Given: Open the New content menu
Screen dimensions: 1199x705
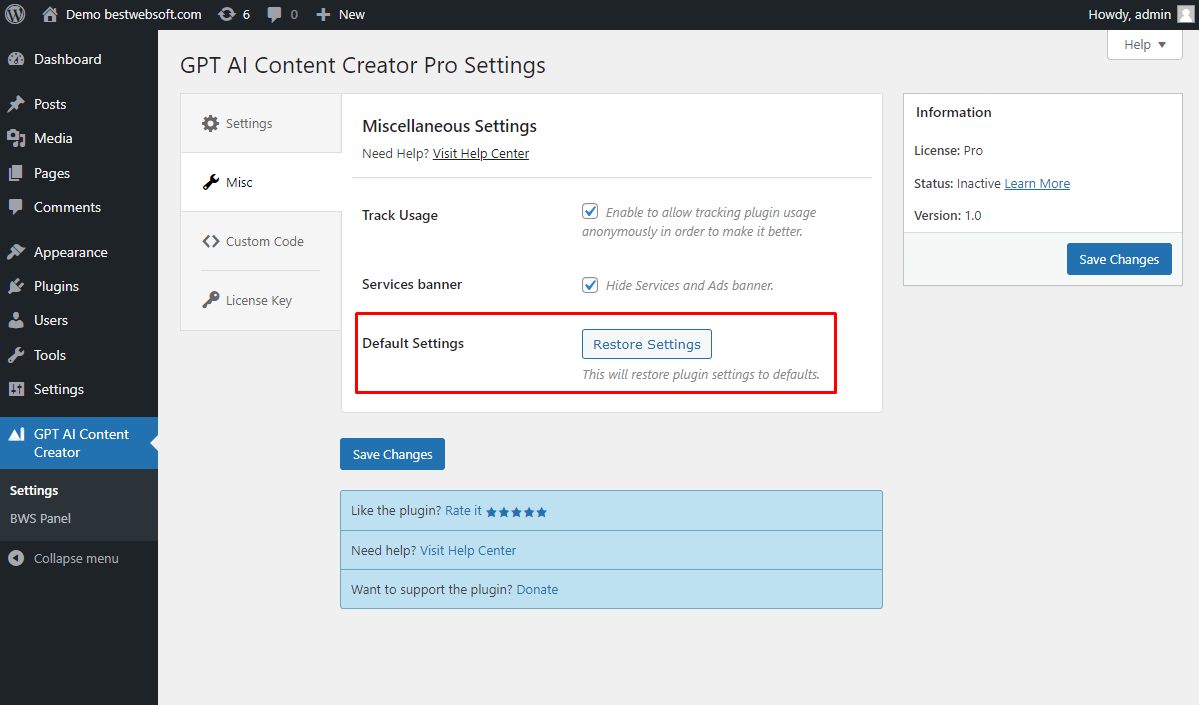Looking at the screenshot, I should (340, 15).
